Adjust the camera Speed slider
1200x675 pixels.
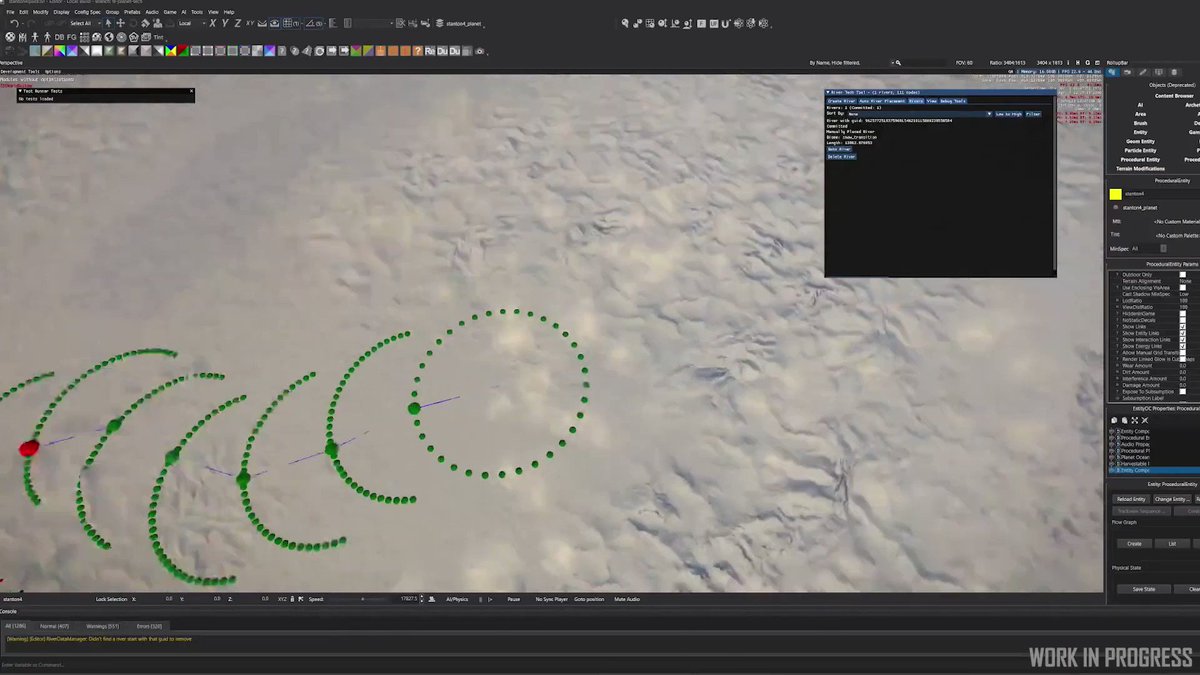coord(362,599)
